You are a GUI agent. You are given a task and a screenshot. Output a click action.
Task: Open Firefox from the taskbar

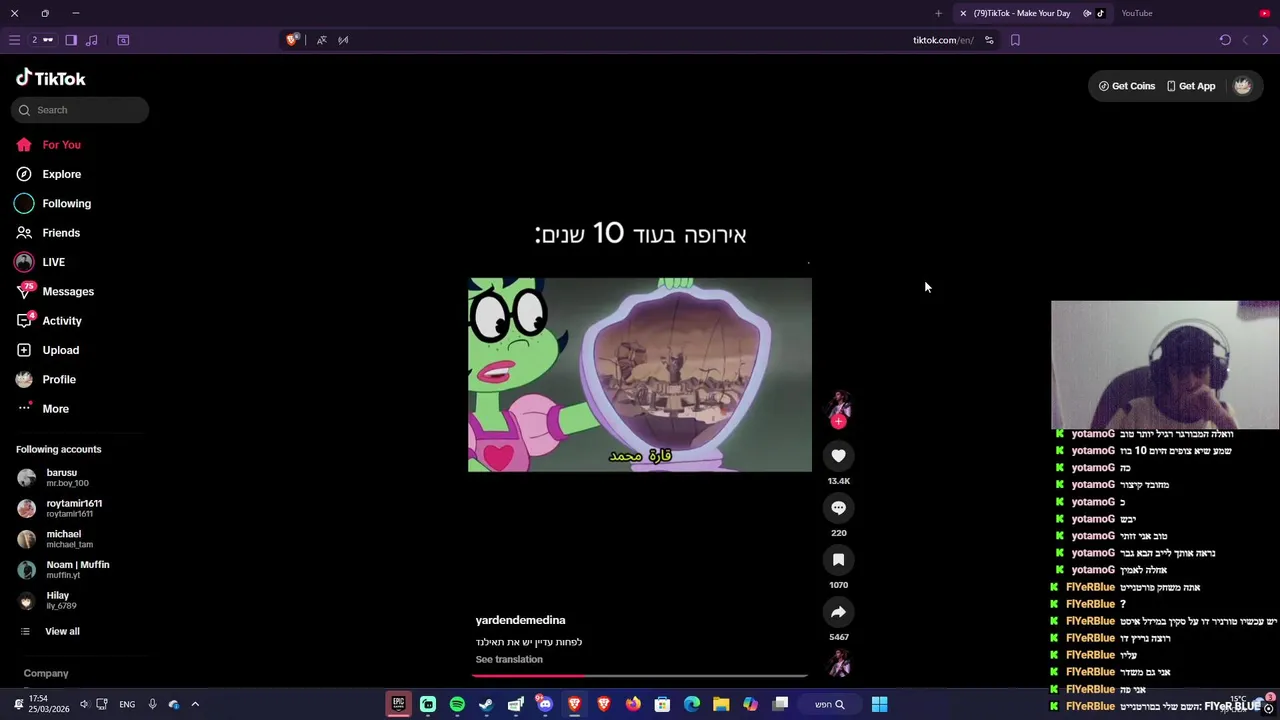pos(633,704)
